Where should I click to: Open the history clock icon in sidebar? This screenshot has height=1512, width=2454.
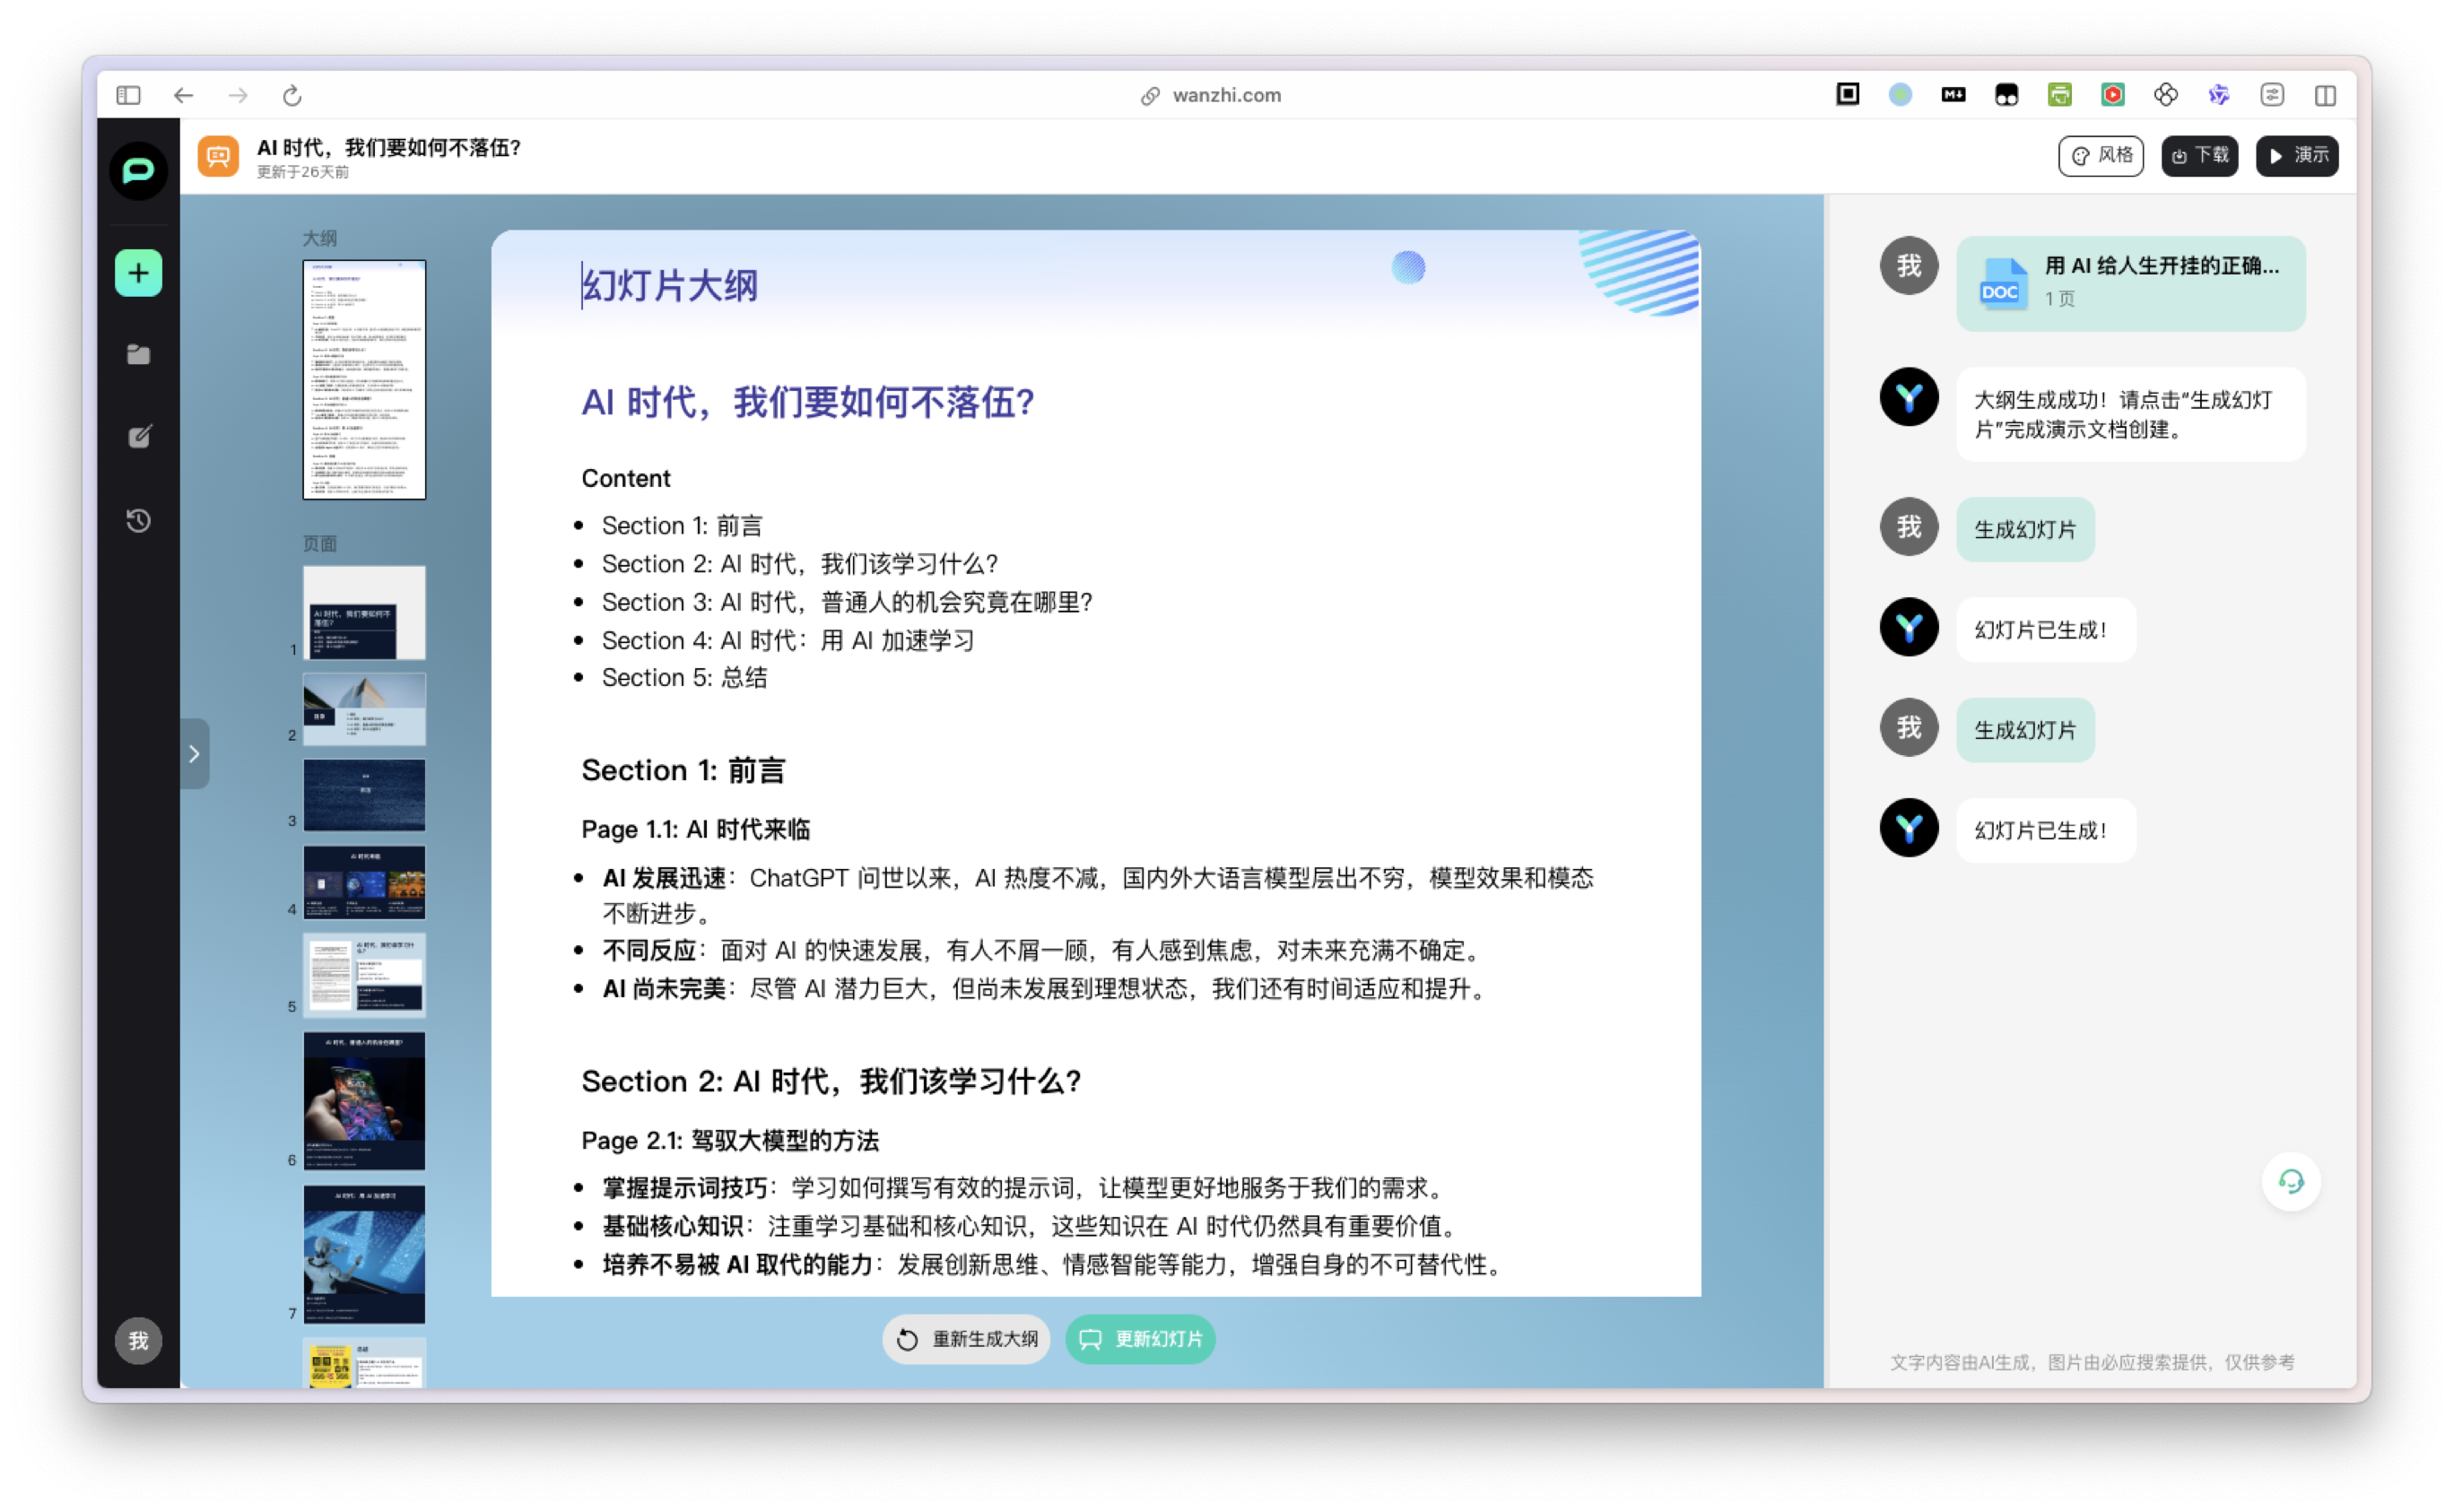click(138, 520)
